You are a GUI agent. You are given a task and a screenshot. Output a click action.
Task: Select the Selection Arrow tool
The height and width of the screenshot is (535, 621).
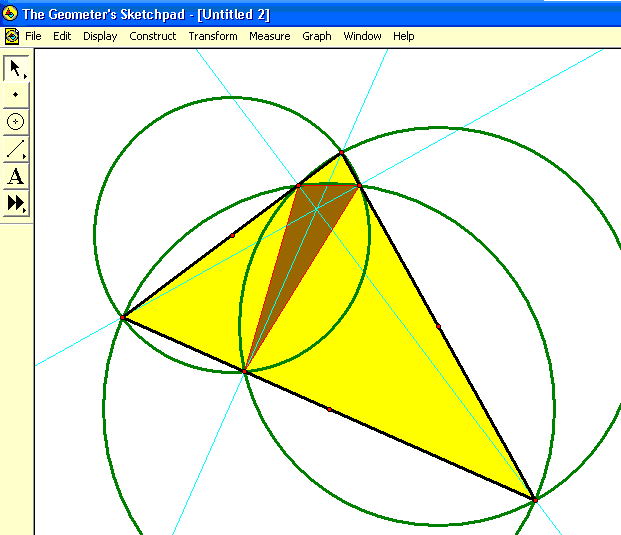tap(16, 68)
